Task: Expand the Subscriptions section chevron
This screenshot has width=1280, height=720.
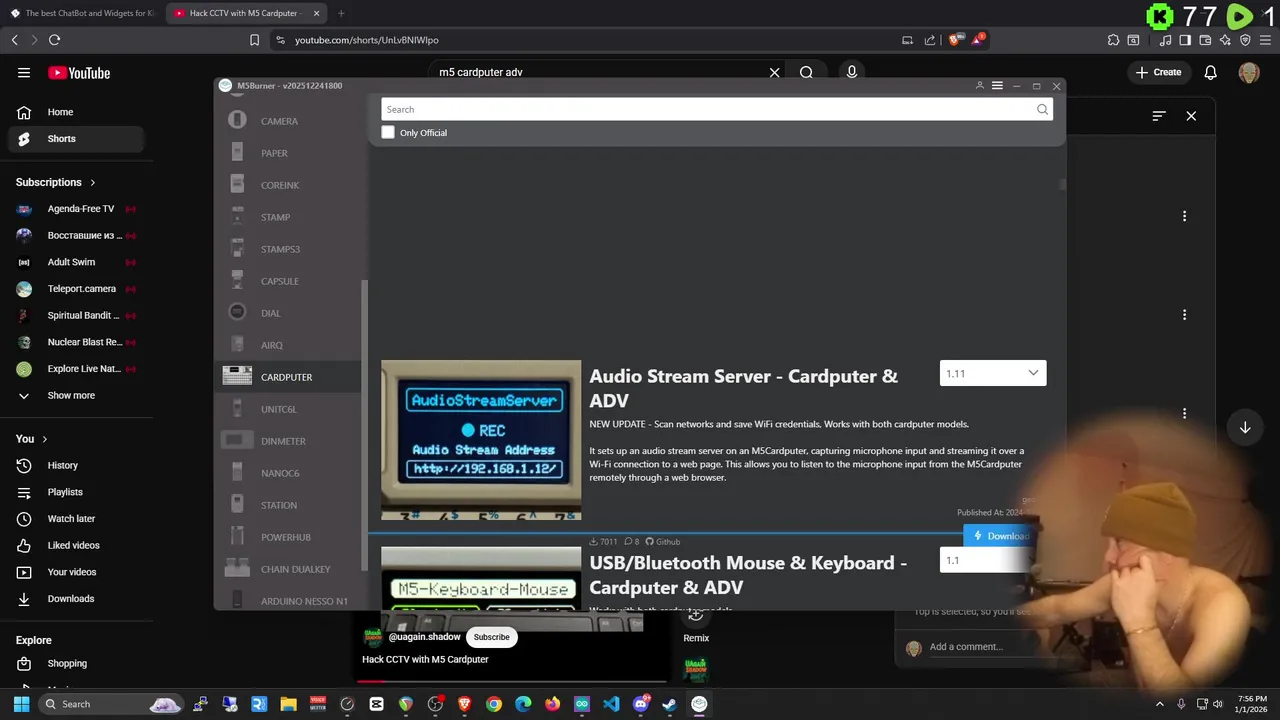Action: tap(93, 183)
